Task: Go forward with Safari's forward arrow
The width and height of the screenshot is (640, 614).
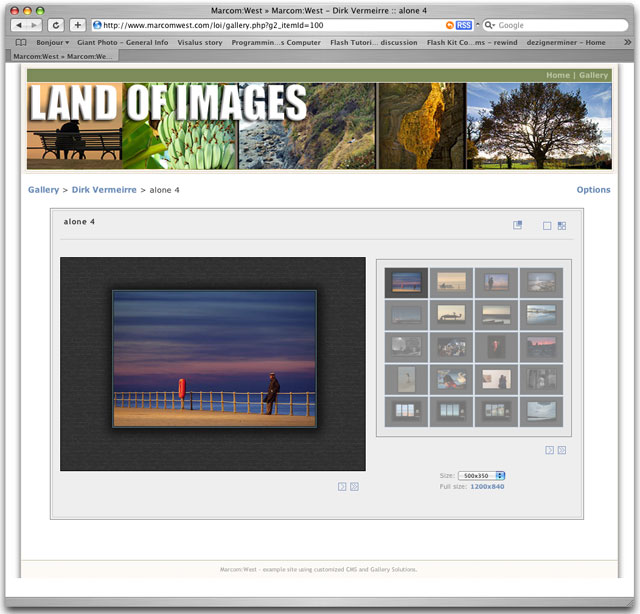Action: pos(34,25)
